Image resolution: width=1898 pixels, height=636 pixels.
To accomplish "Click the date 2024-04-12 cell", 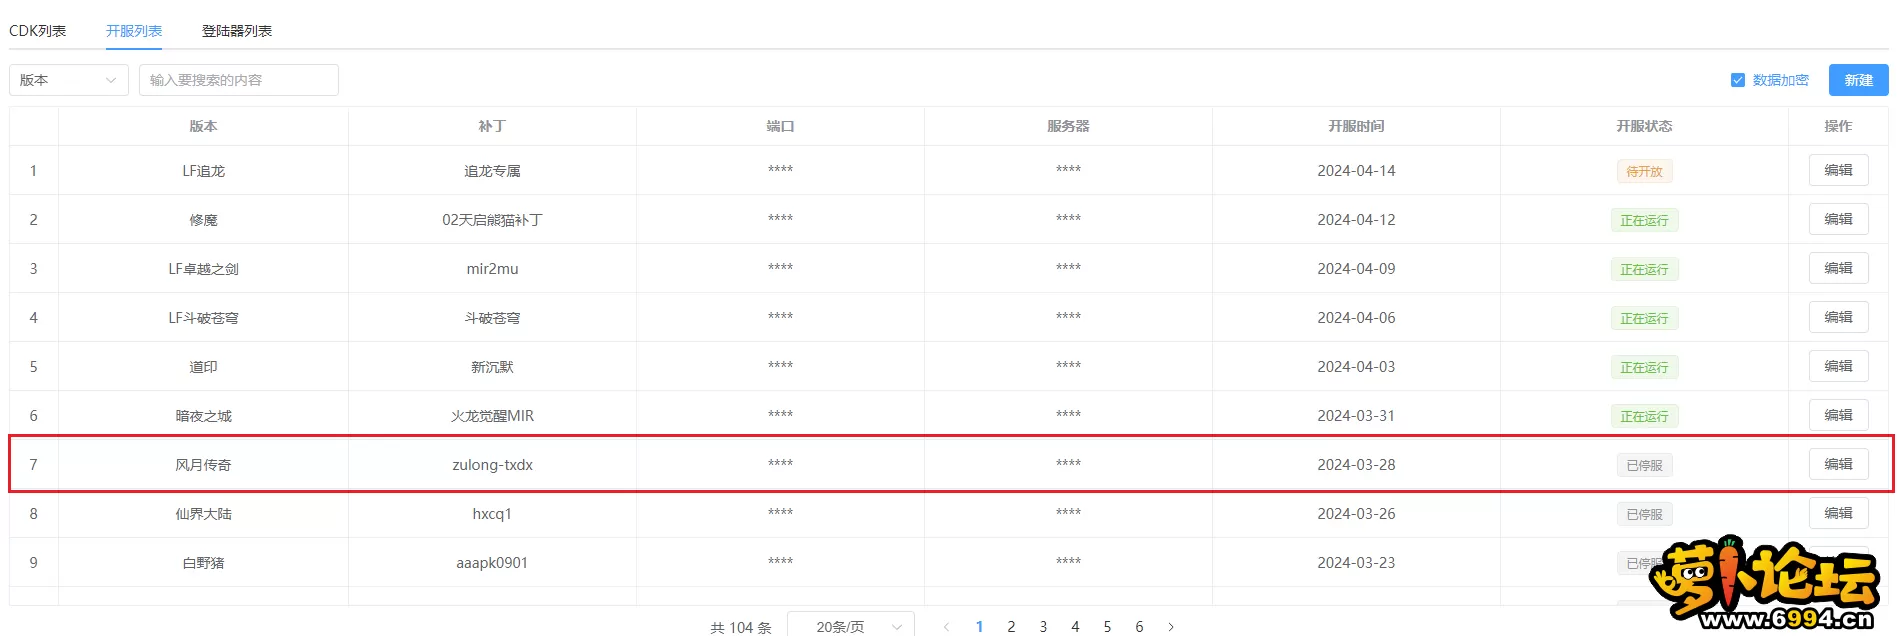I will [x=1356, y=220].
